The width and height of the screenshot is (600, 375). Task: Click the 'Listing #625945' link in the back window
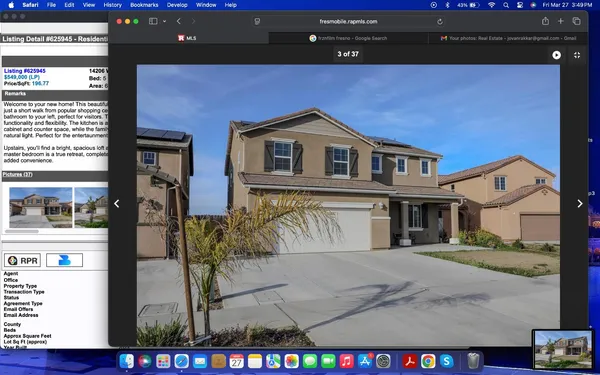click(24, 71)
